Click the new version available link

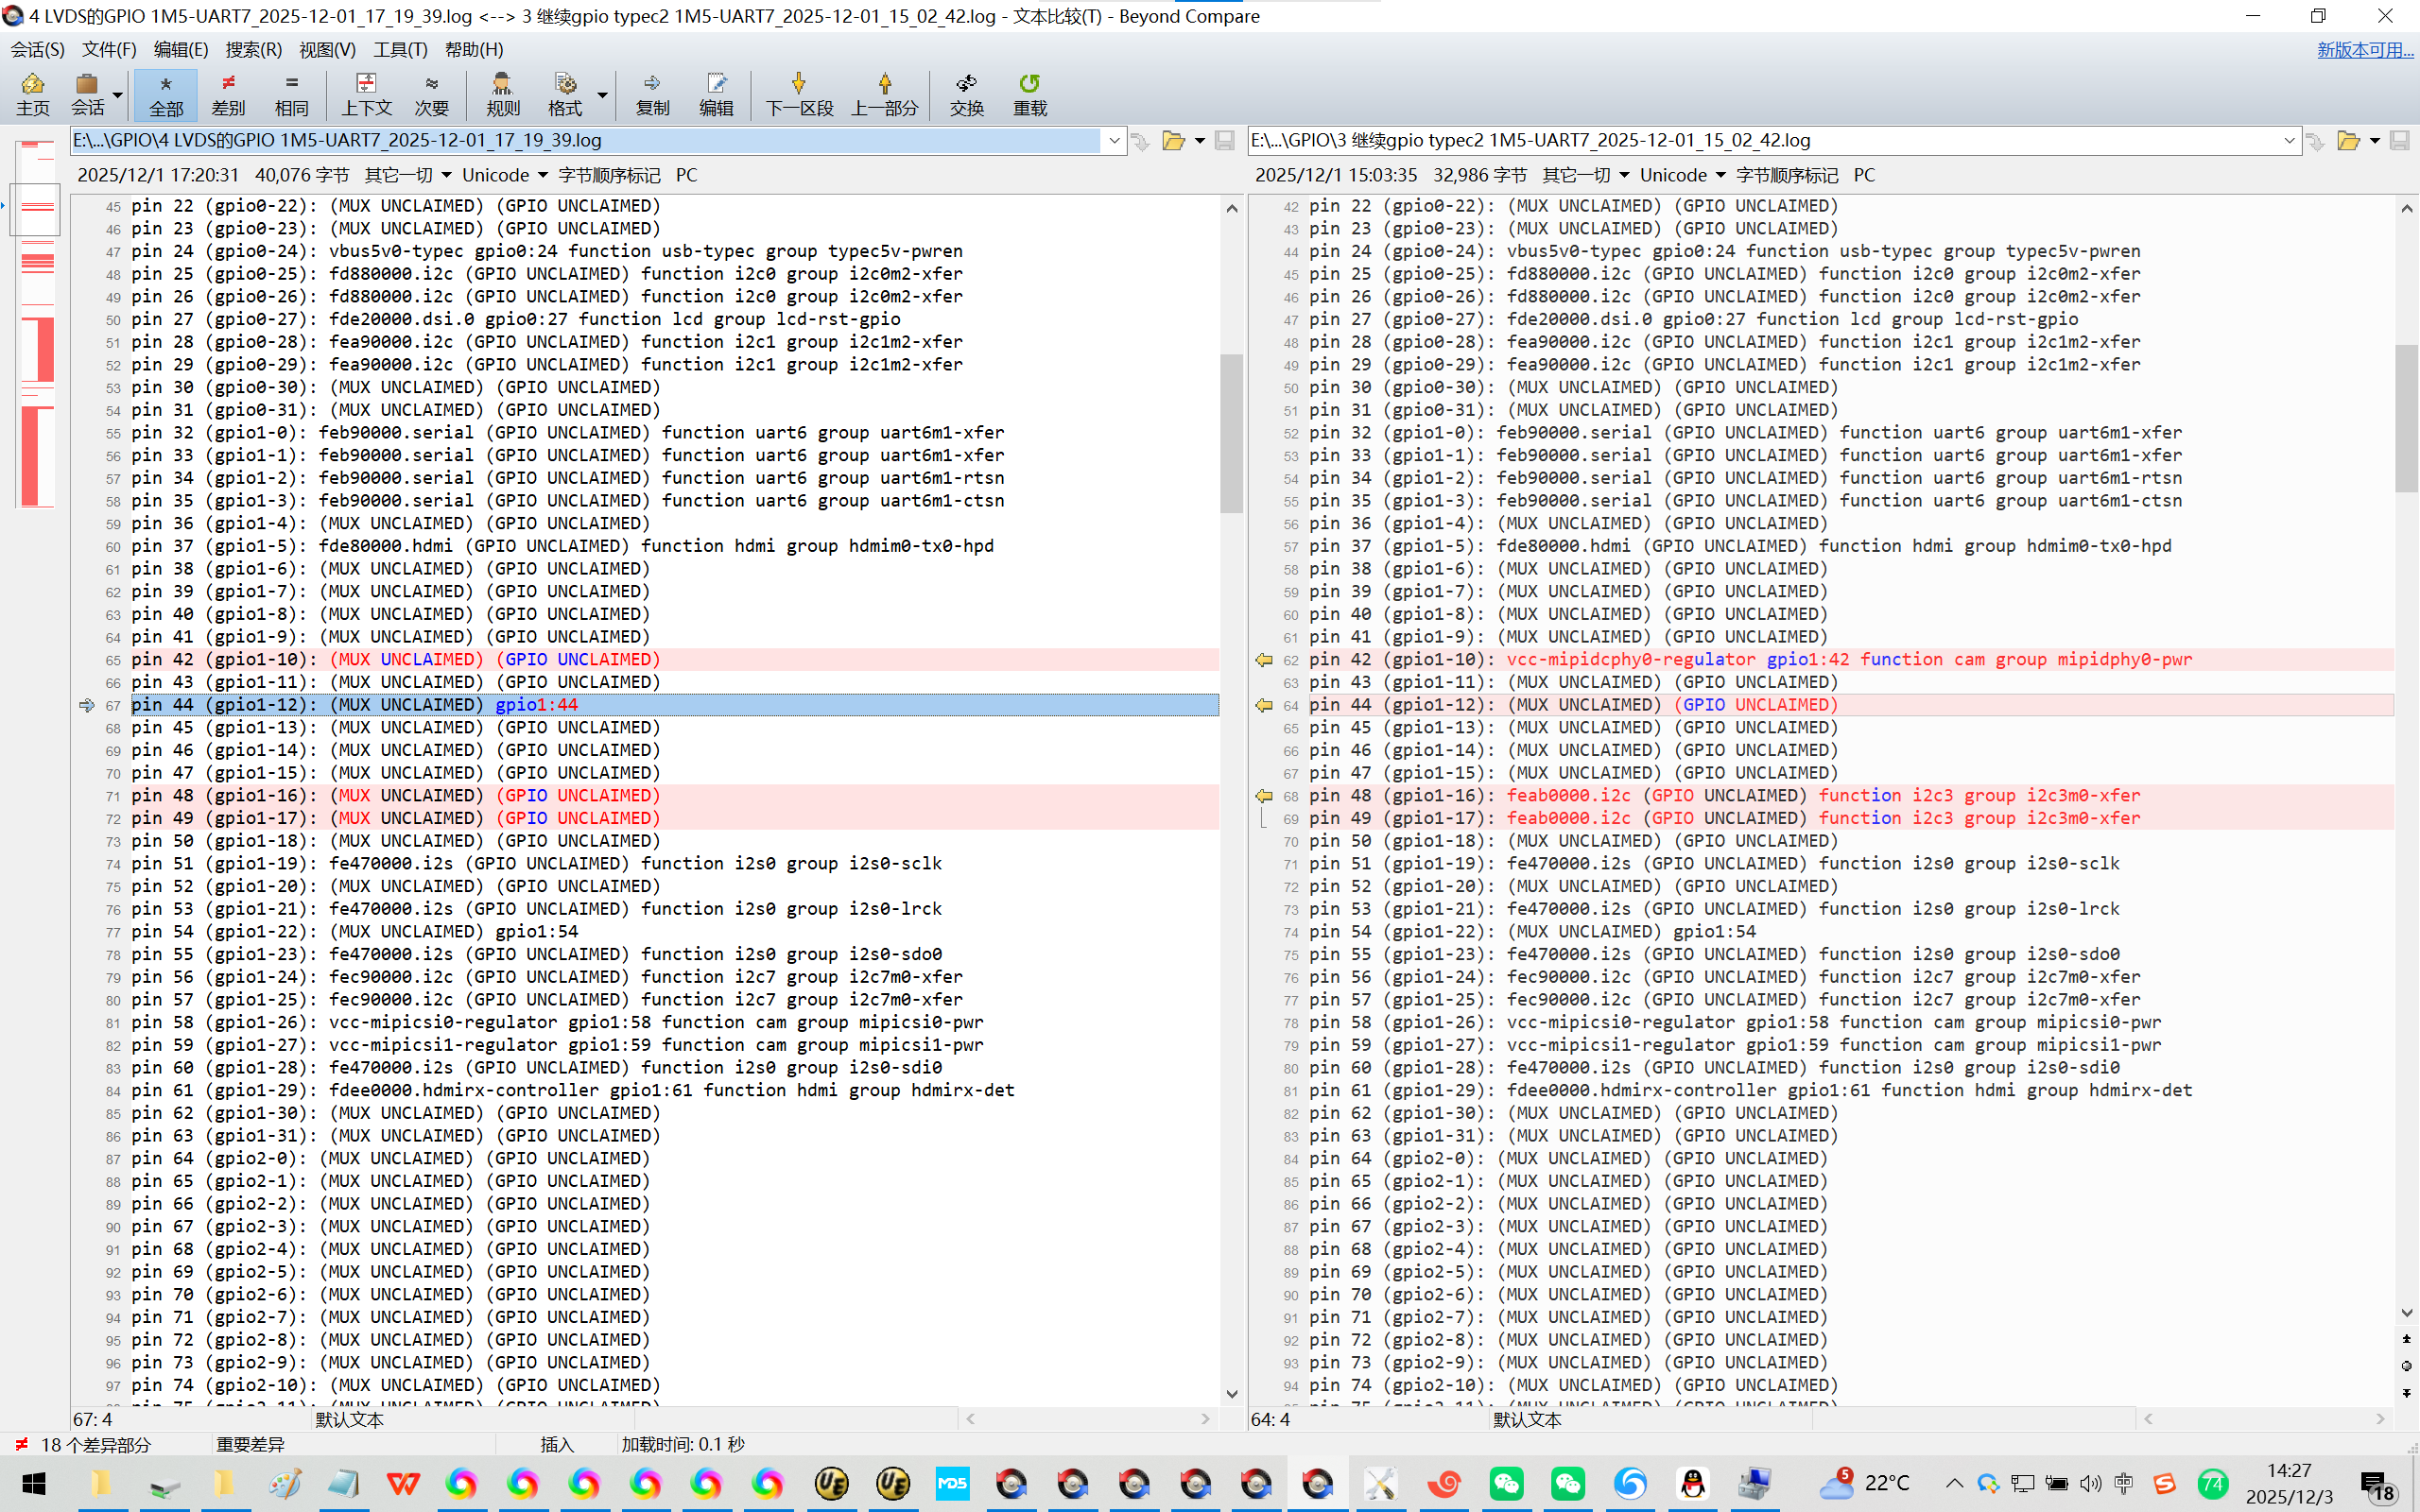point(2364,49)
